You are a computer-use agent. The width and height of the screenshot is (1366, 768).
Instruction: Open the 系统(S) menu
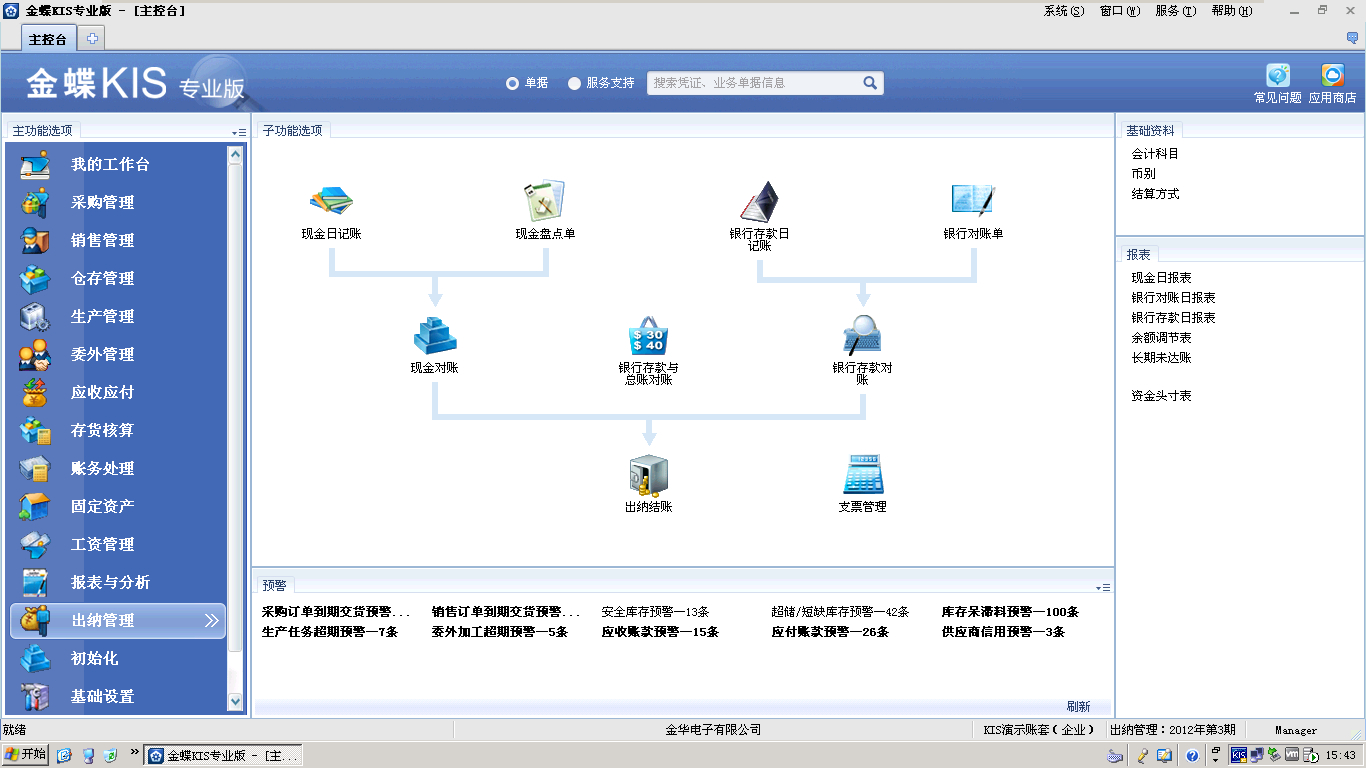point(1063,11)
